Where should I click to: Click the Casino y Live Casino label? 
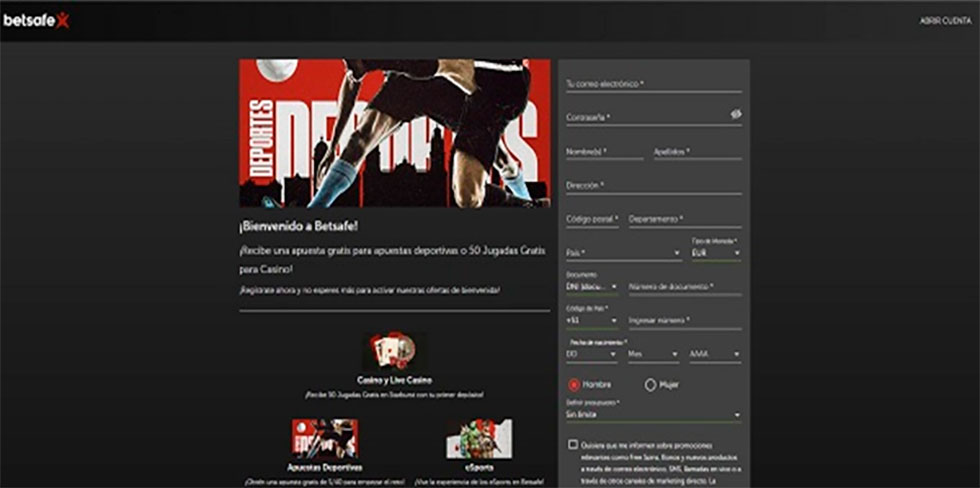[394, 381]
